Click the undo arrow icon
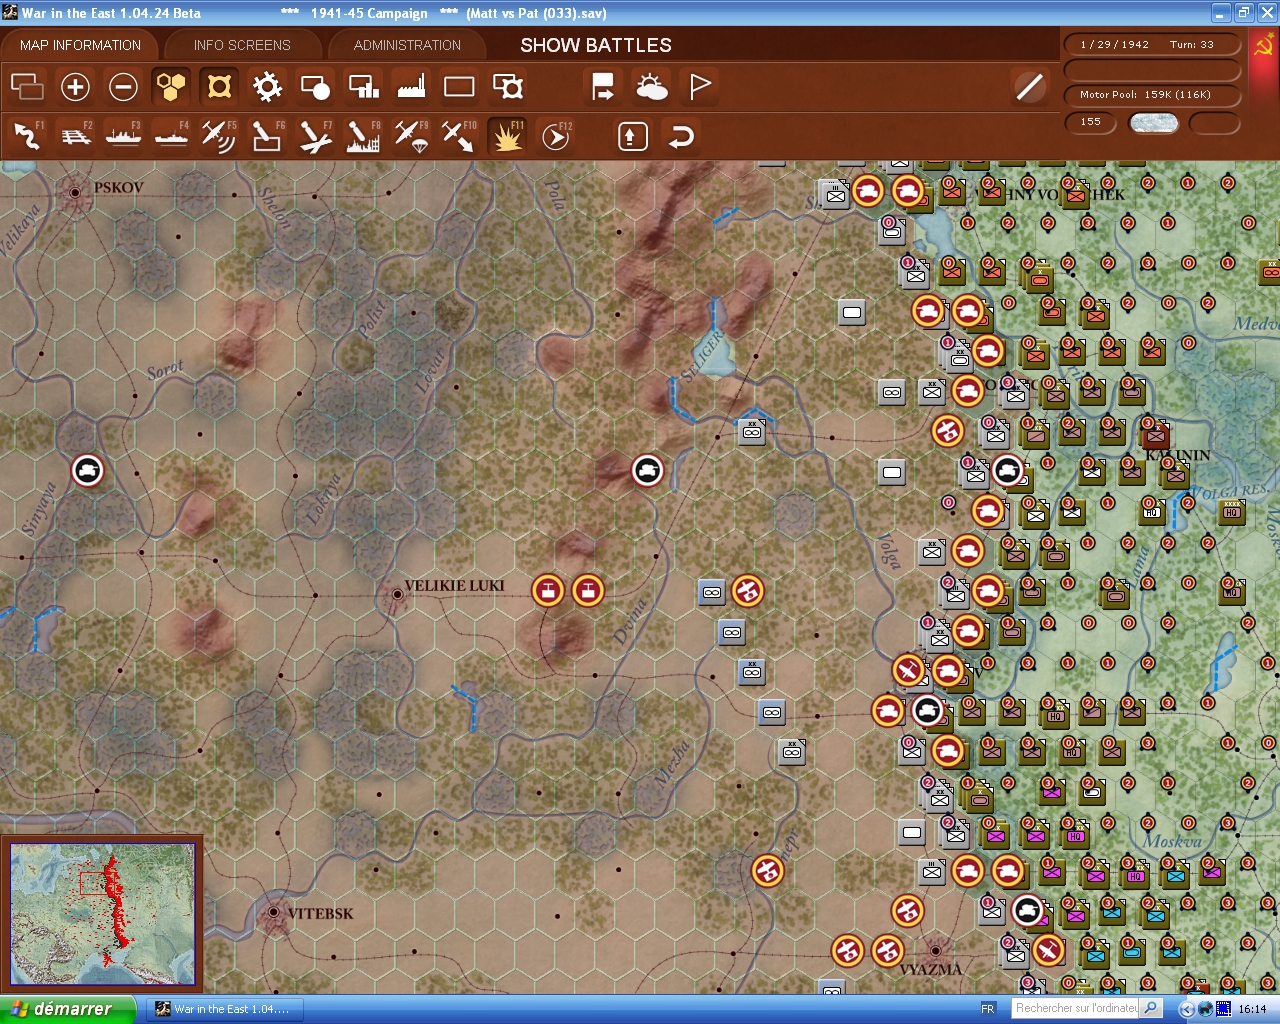1280x1024 pixels. (x=681, y=136)
